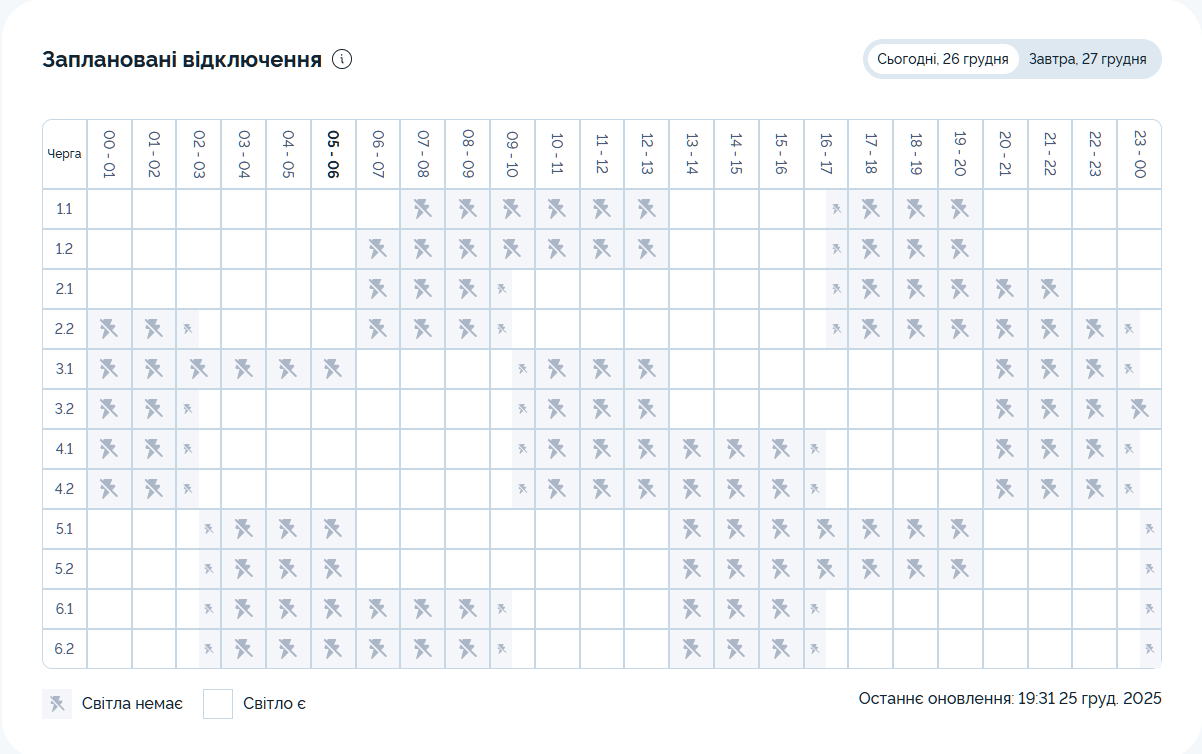
Task: Click outage icon for queue 3.2 at 23-00
Action: point(1139,409)
